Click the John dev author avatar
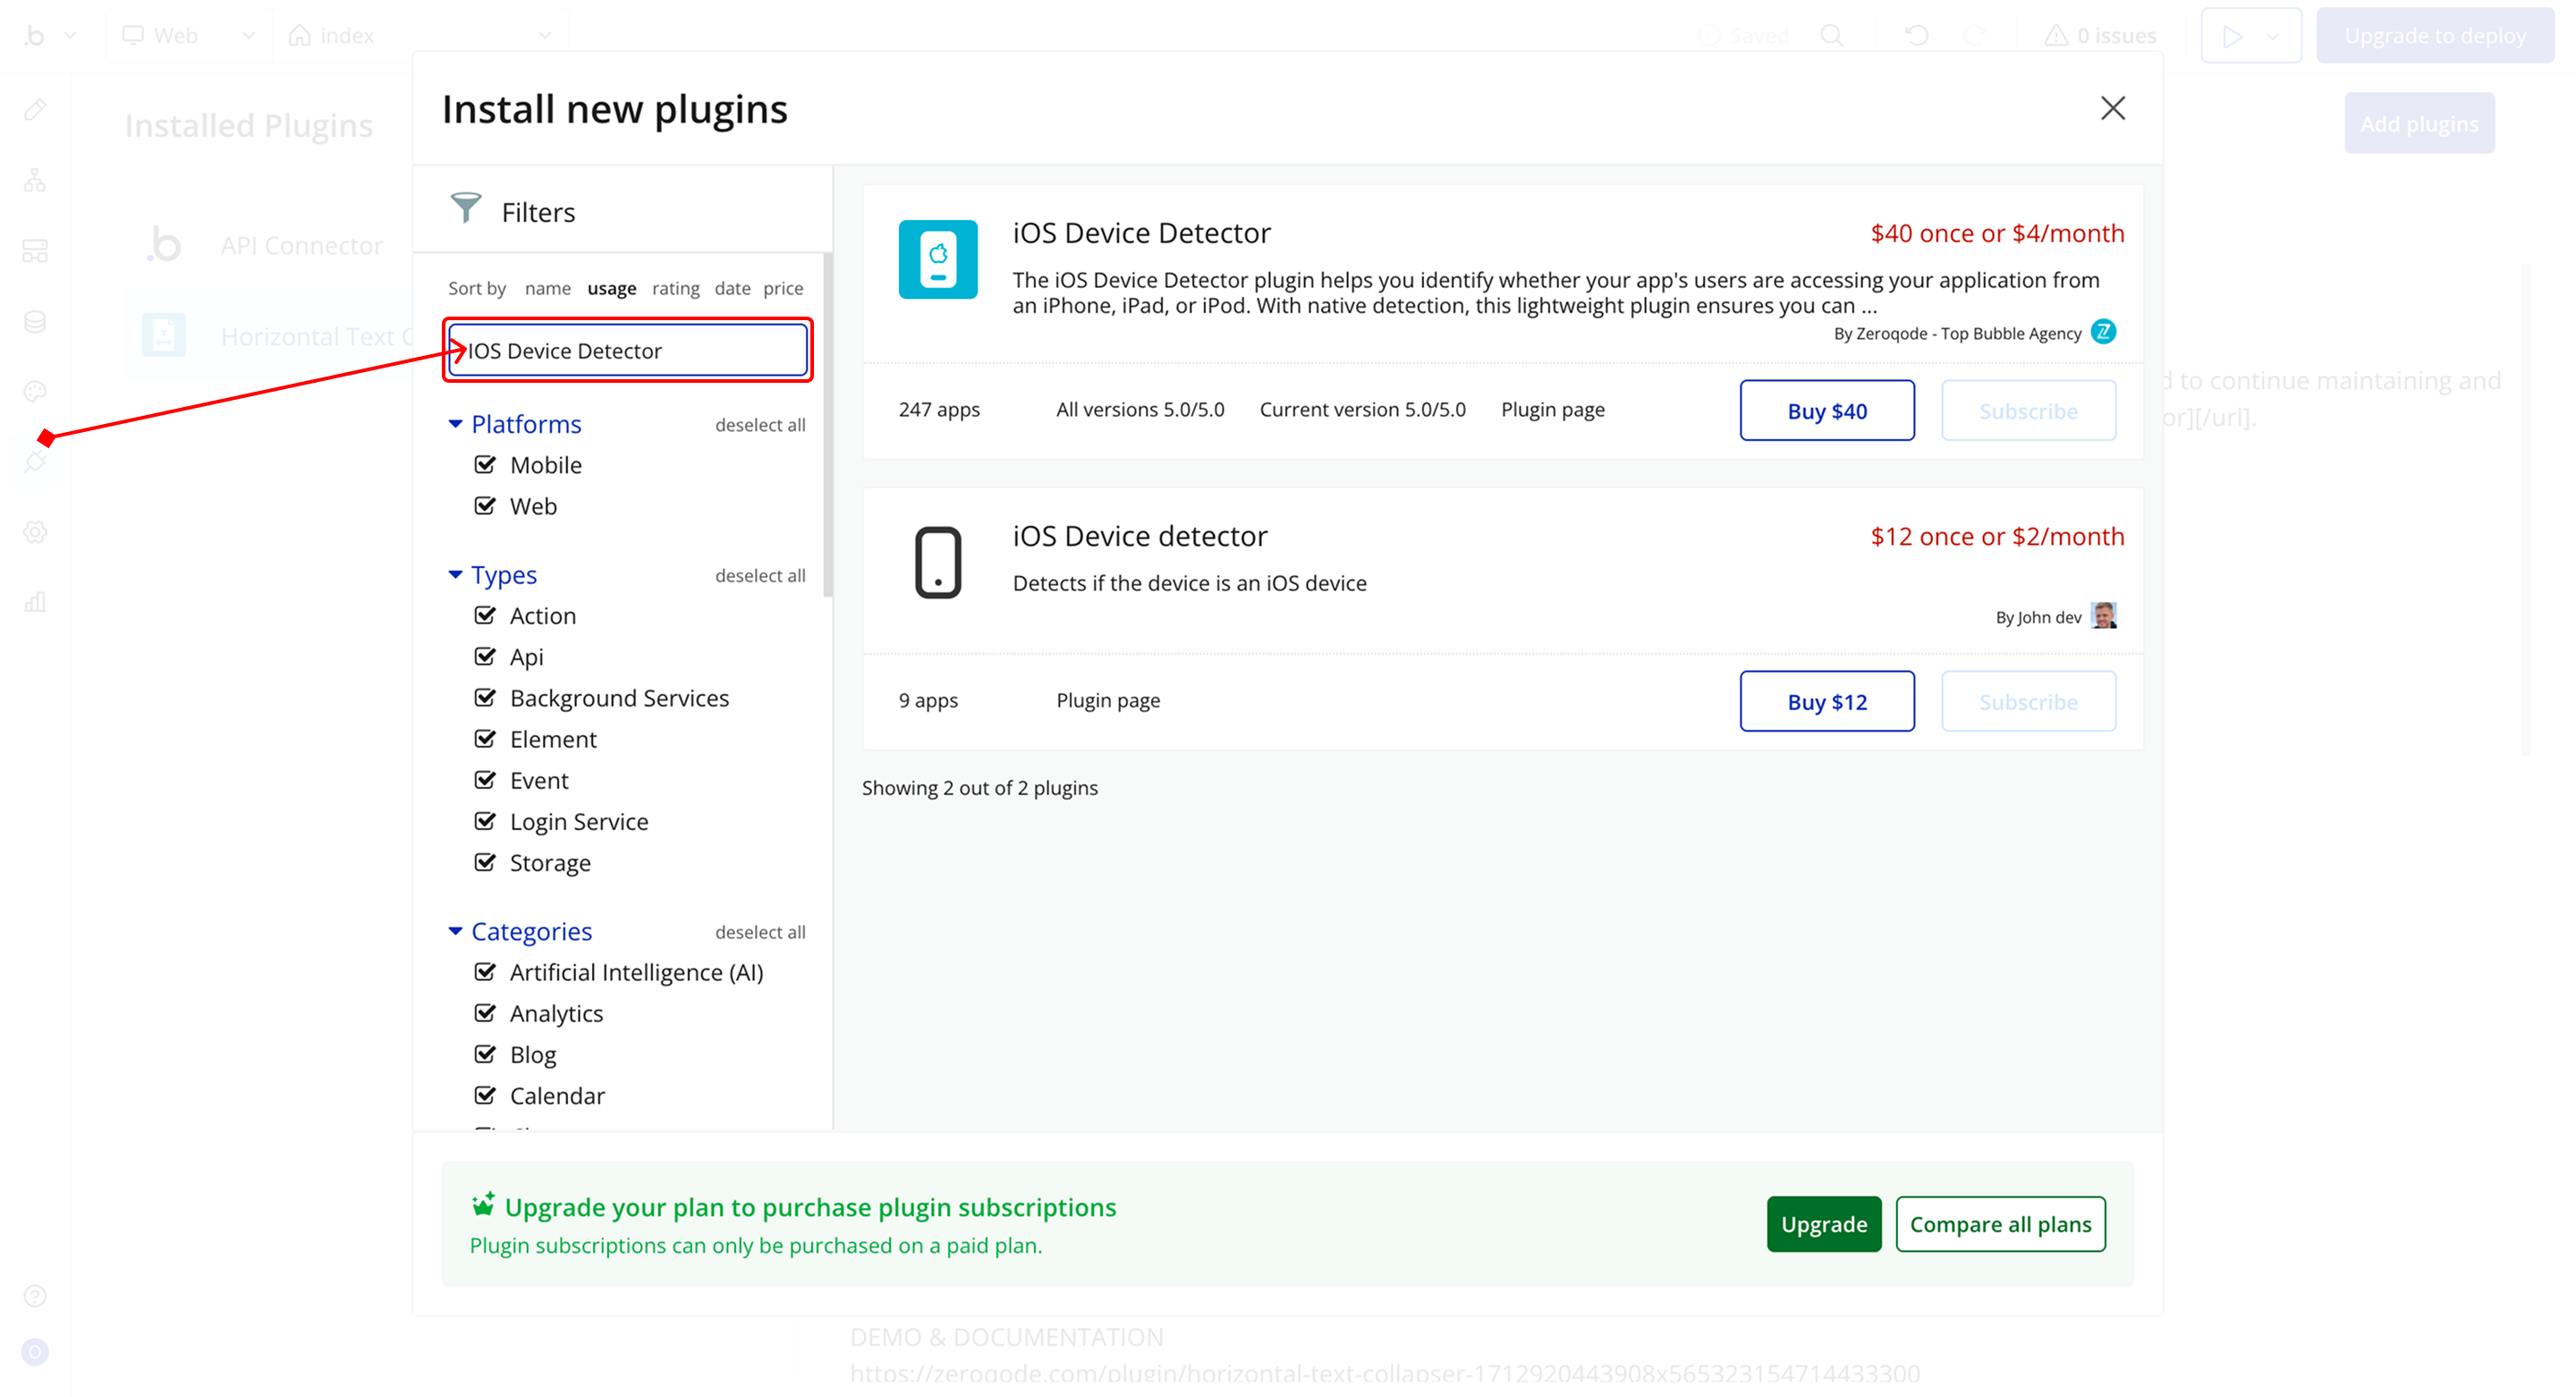The image size is (2576, 1397). (x=2103, y=616)
